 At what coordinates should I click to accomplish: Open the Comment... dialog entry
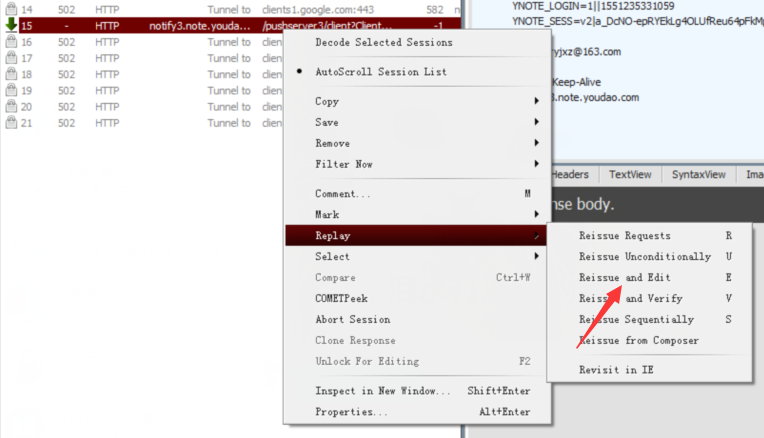coord(418,193)
